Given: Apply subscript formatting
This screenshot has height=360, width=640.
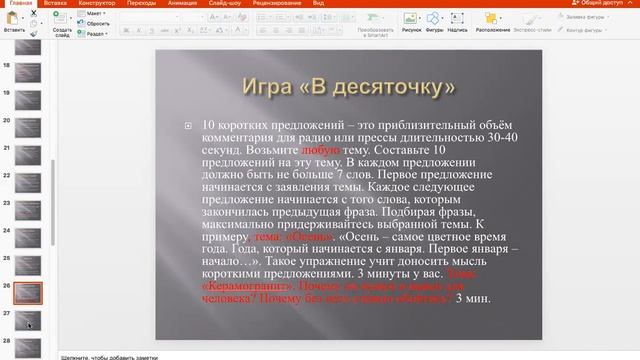Looking at the screenshot, I should [x=190, y=31].
